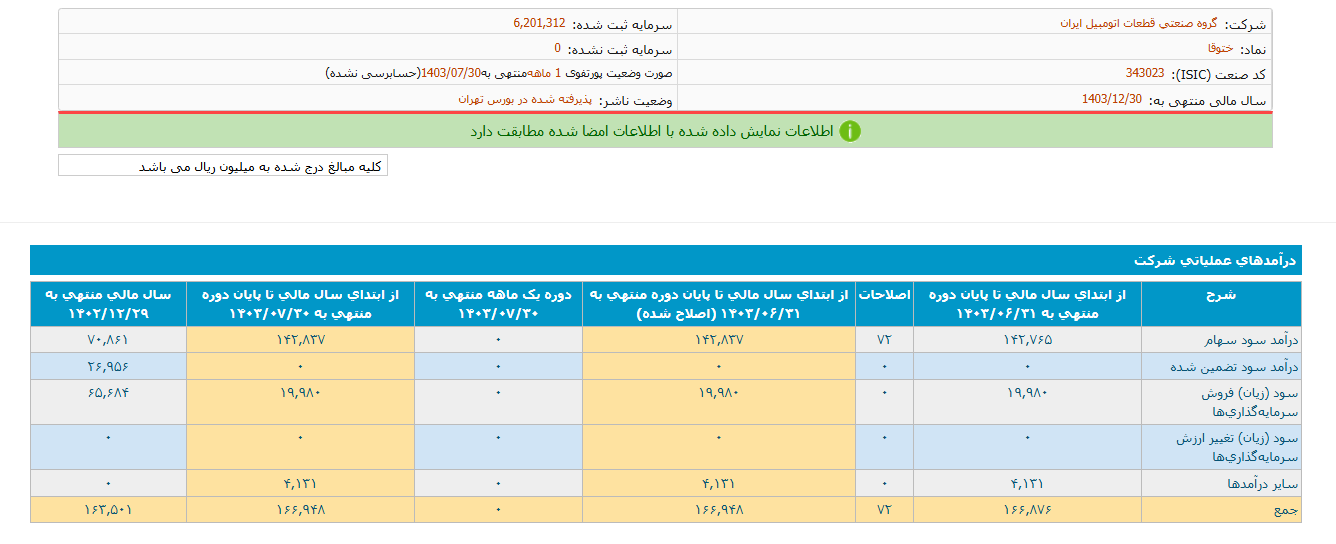Select issuer status 'پذیرفته شده در بورس تهران'

[x=526, y=100]
